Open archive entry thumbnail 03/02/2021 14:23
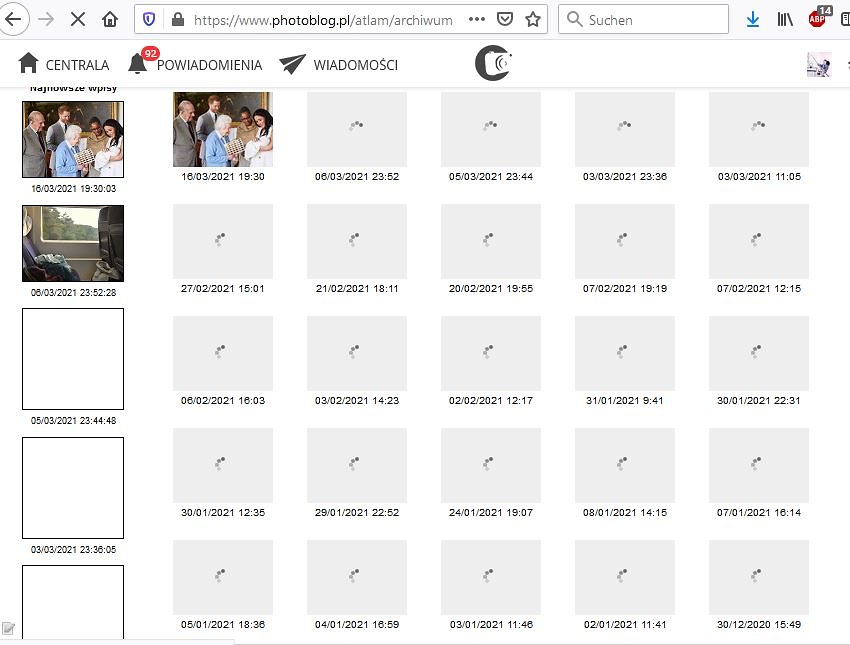The image size is (850, 645). [357, 353]
